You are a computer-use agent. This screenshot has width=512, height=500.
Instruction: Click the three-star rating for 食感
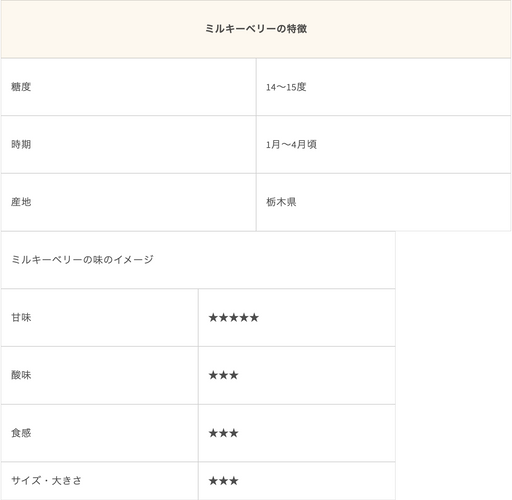pos(223,433)
